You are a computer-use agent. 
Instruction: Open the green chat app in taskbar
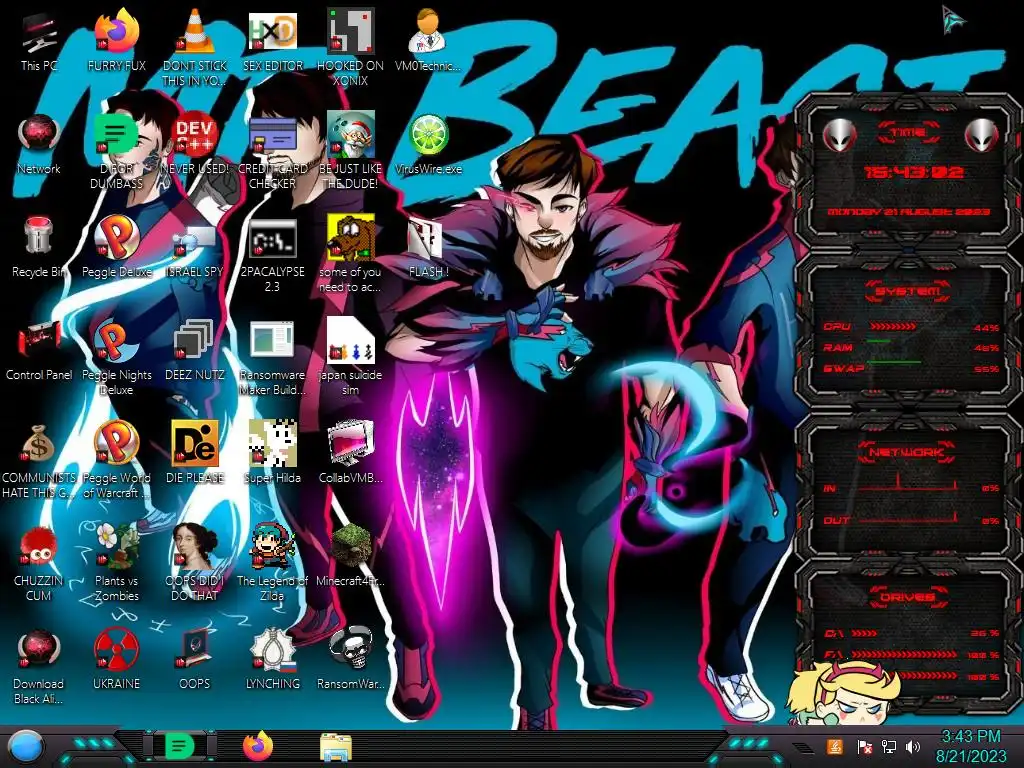[180, 746]
